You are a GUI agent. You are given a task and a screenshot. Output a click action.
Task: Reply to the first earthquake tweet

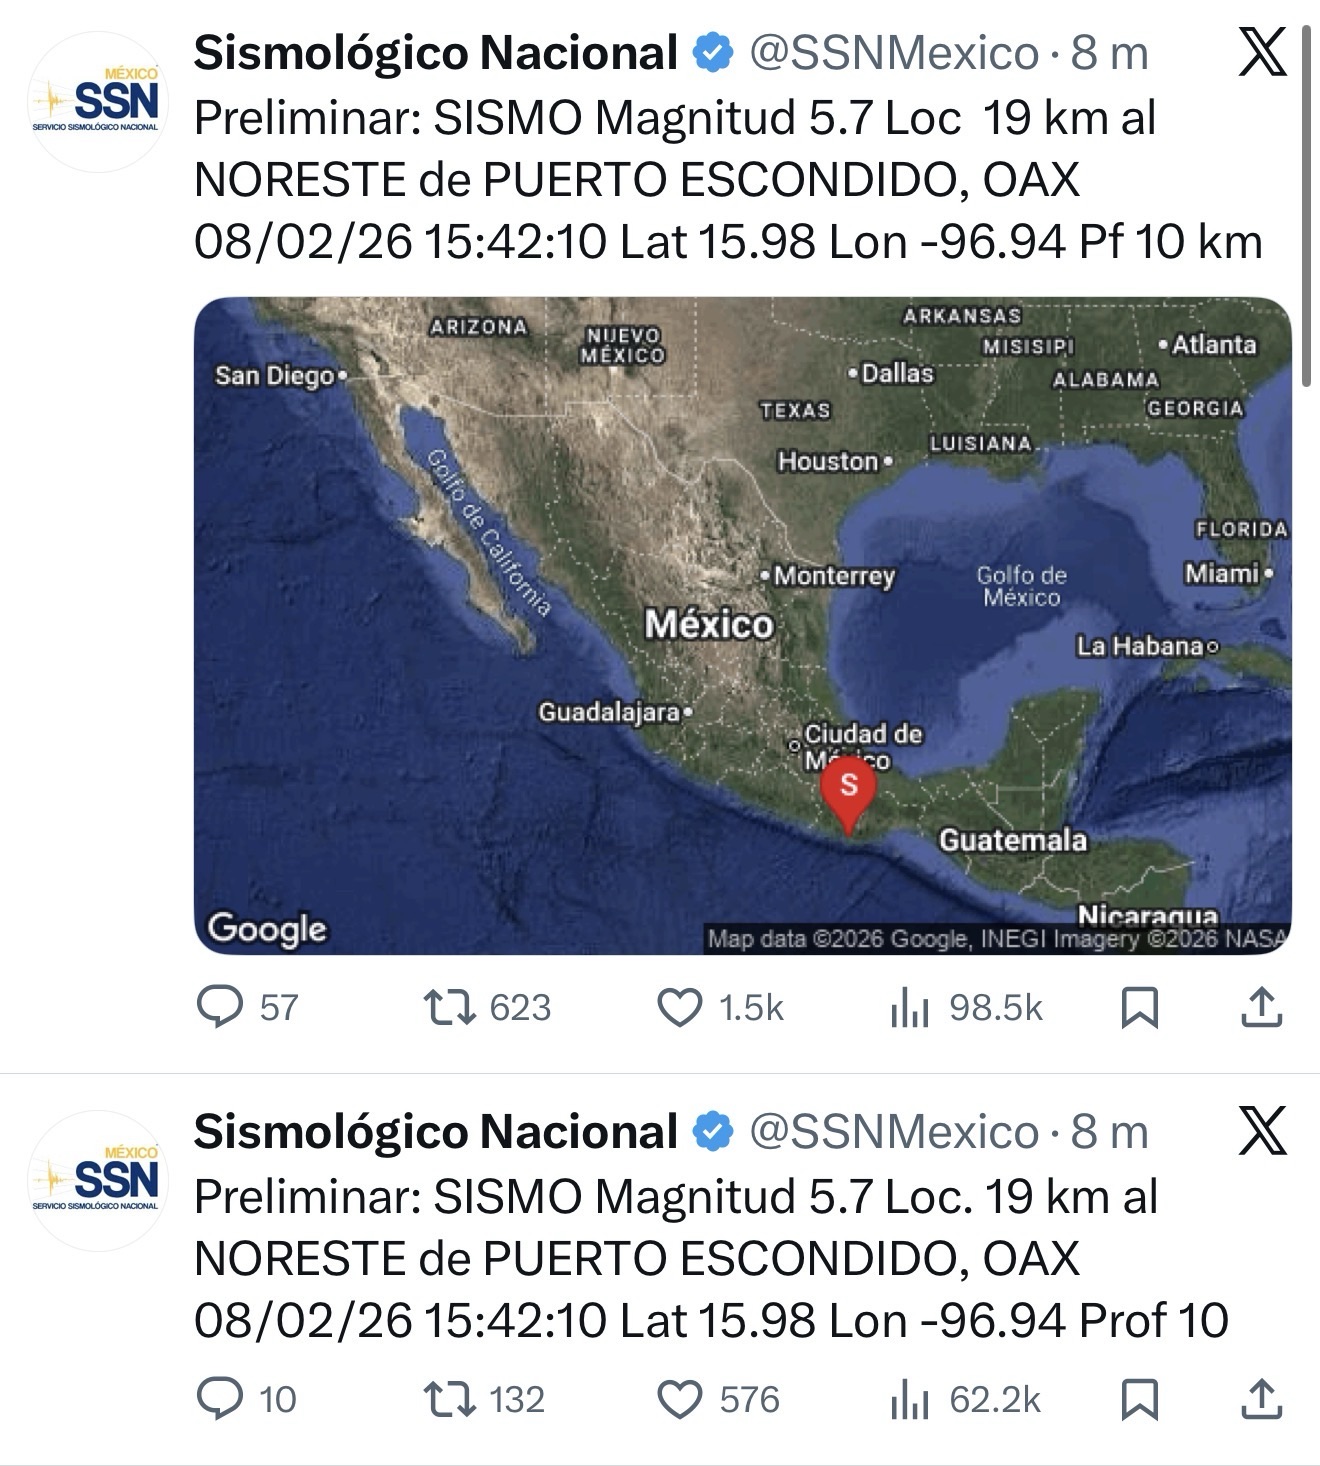(220, 1007)
